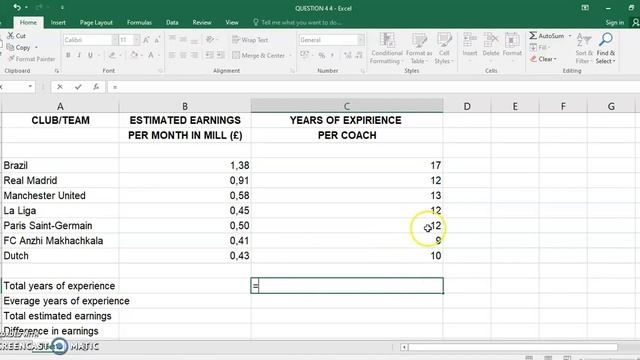Screen dimensions: 640x360
Task: Apply comma style
Action: pyautogui.click(x=332, y=55)
